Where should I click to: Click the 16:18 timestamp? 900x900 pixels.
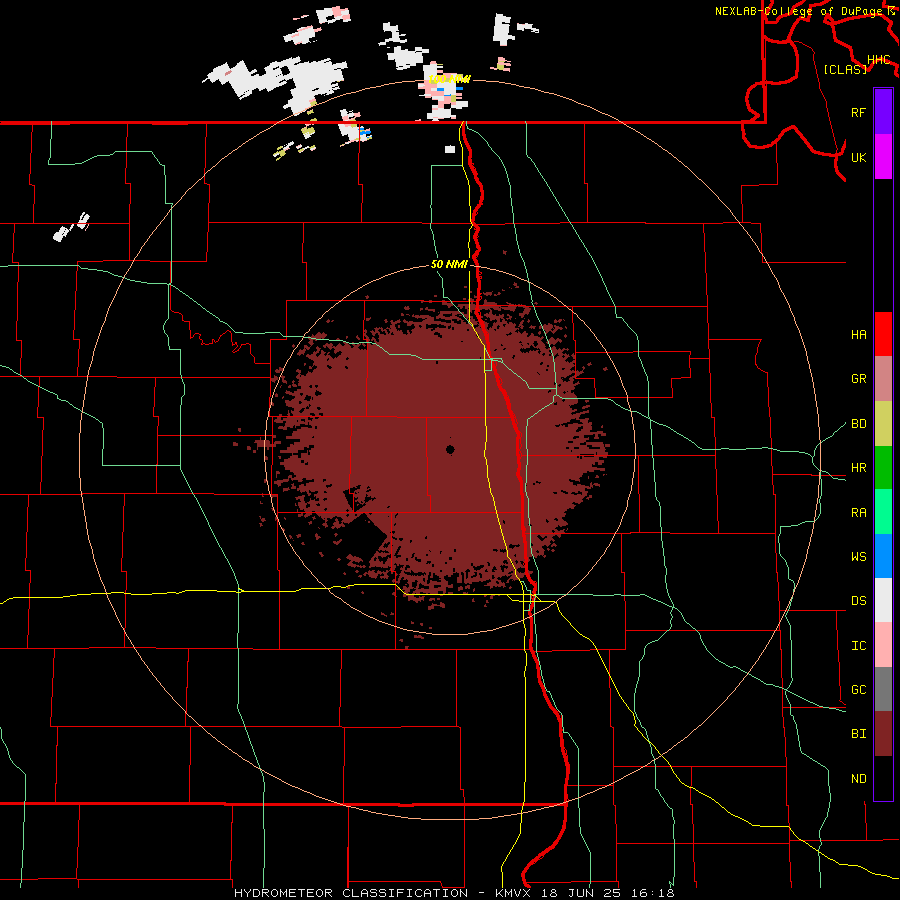click(x=655, y=893)
